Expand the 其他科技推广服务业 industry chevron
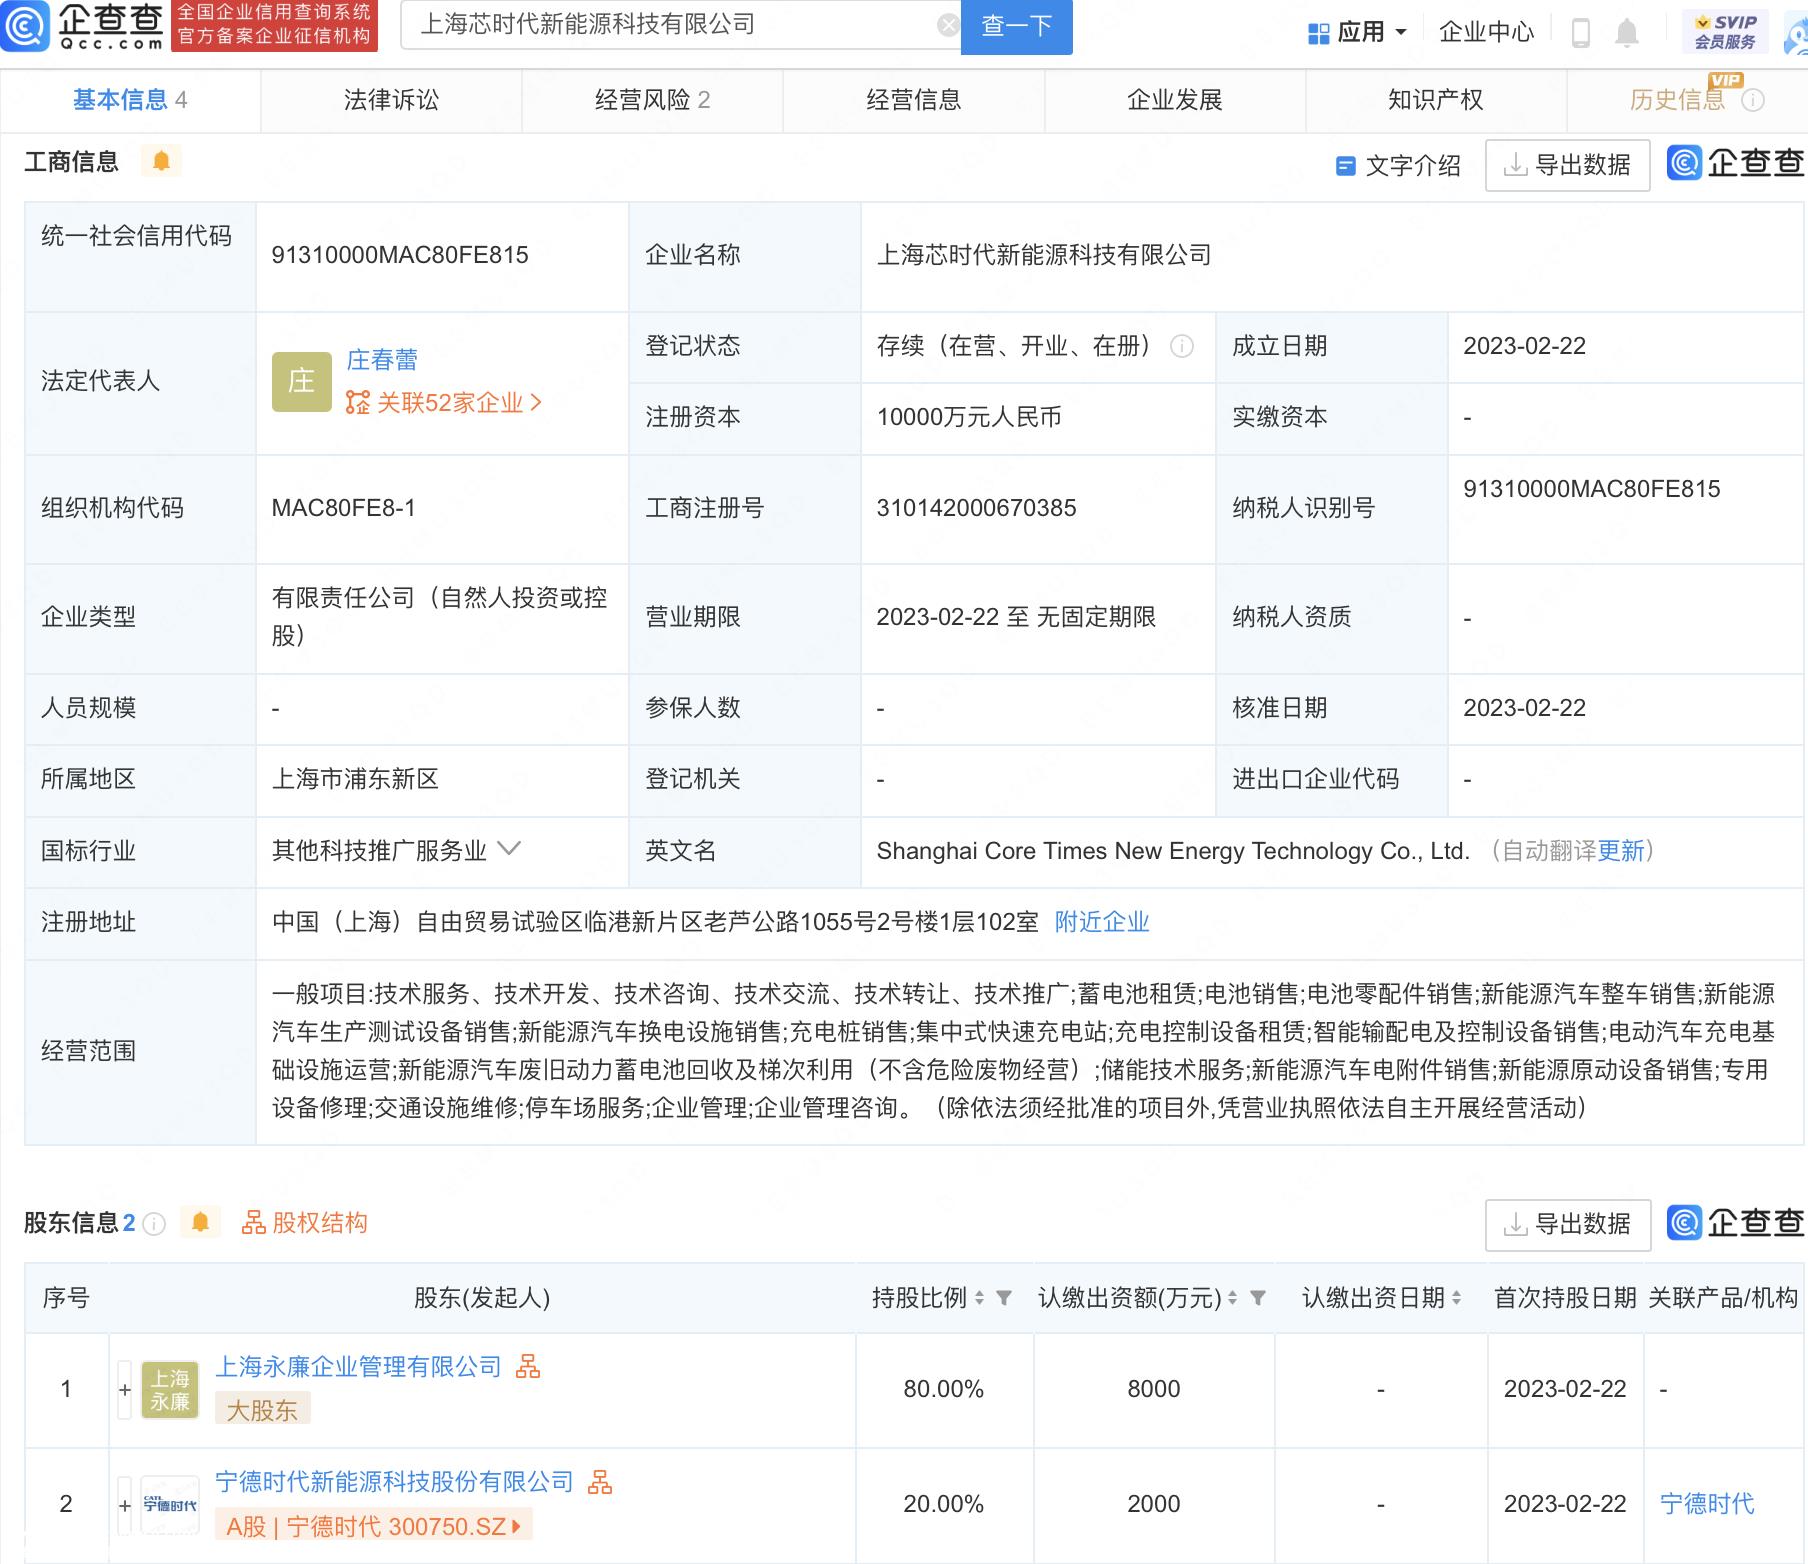This screenshot has width=1808, height=1564. coord(509,850)
